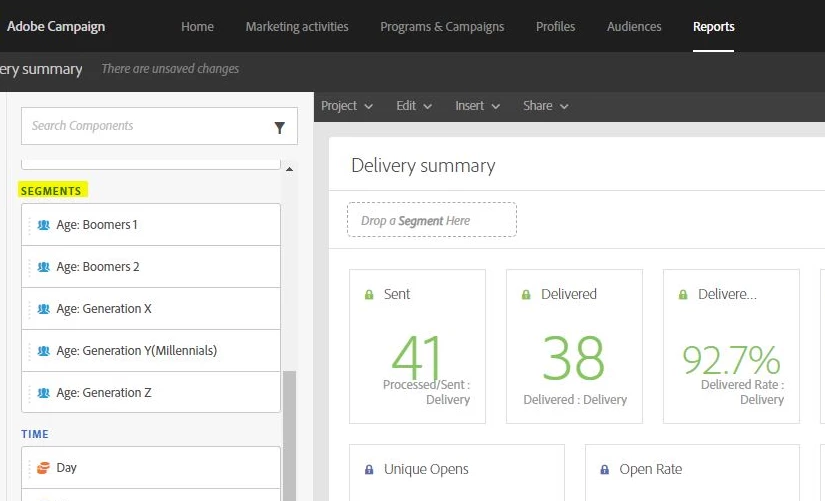Click the lock icon on Unique Opens card
The width and height of the screenshot is (825, 501).
click(x=369, y=469)
